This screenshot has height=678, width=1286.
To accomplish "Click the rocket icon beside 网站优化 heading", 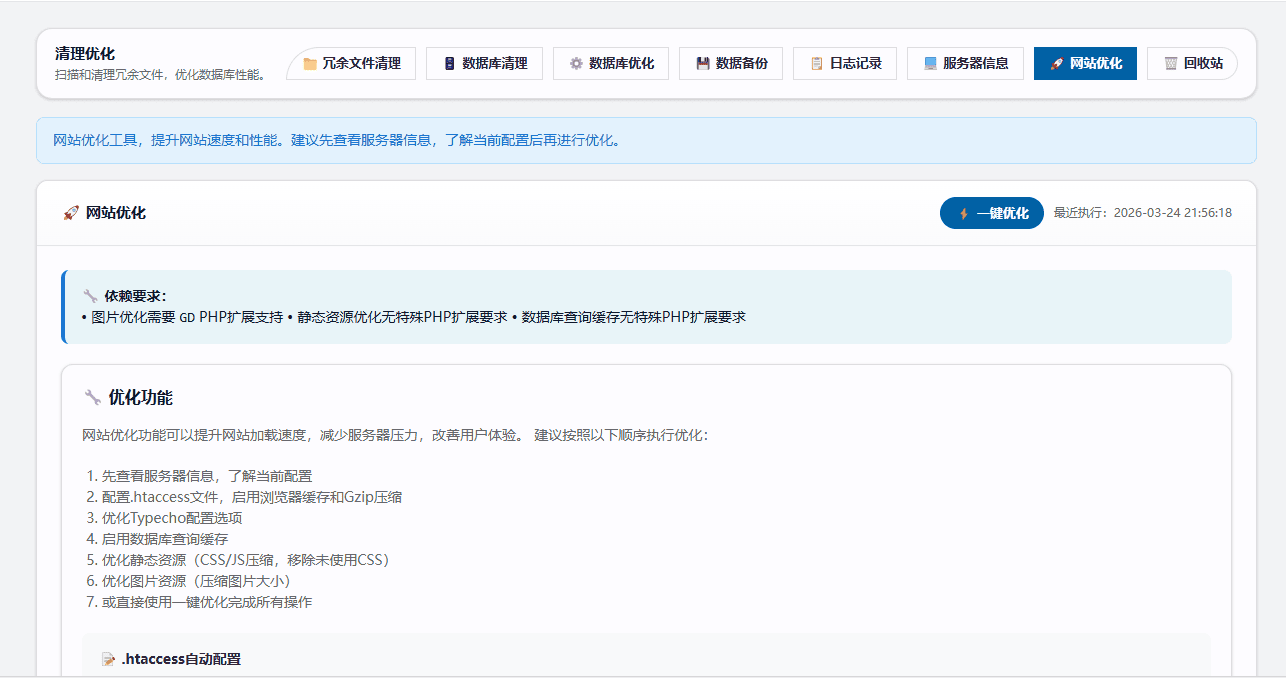I will tap(71, 213).
